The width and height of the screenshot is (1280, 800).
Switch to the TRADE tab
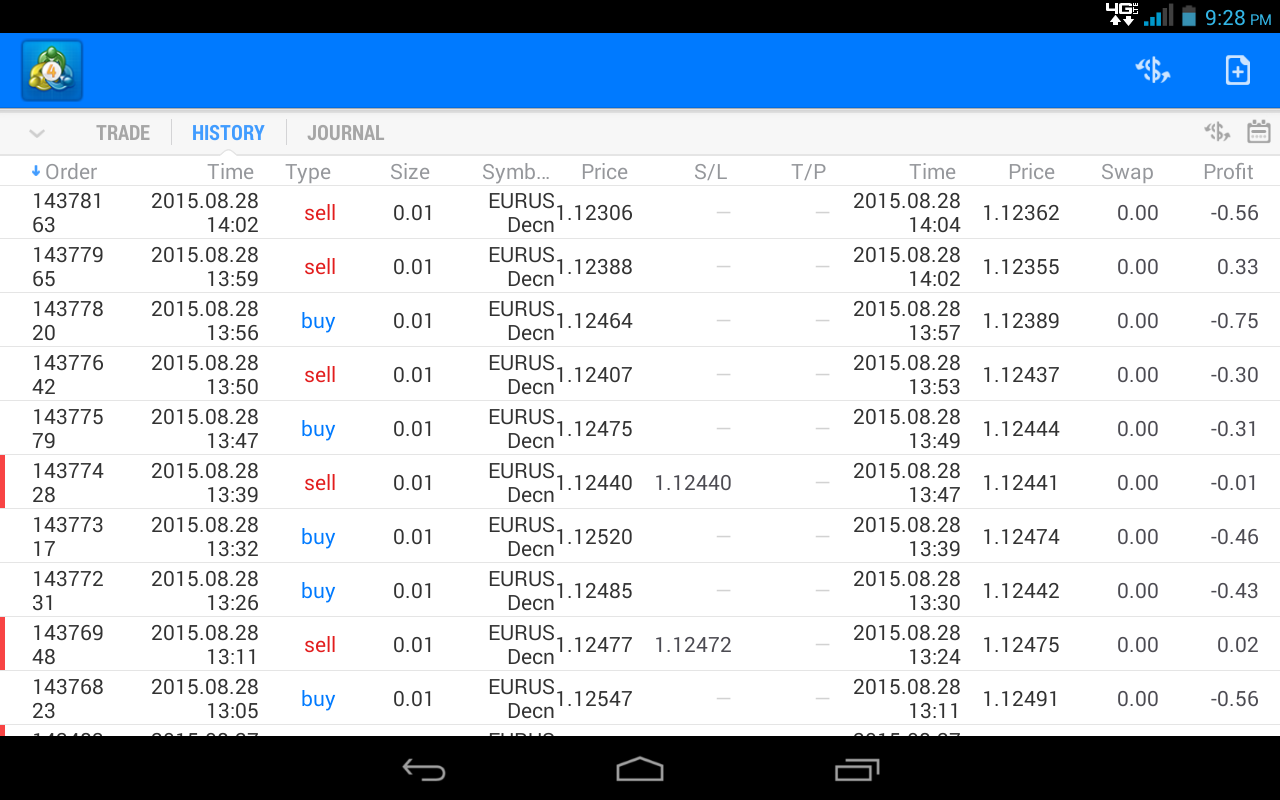122,132
